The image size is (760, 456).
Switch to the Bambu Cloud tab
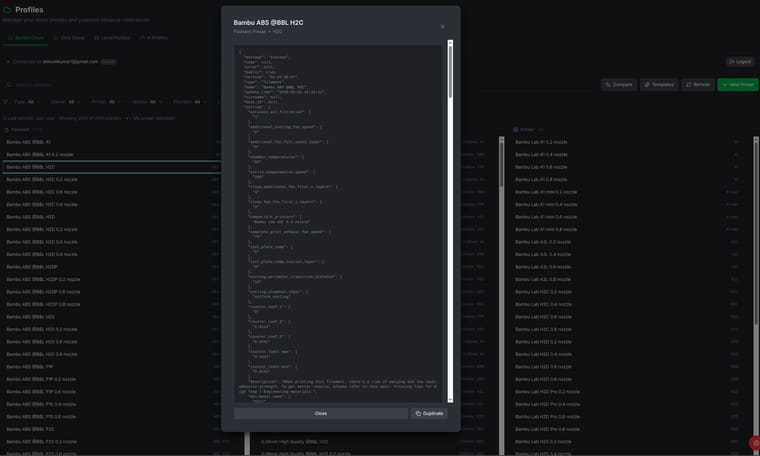[x=26, y=38]
